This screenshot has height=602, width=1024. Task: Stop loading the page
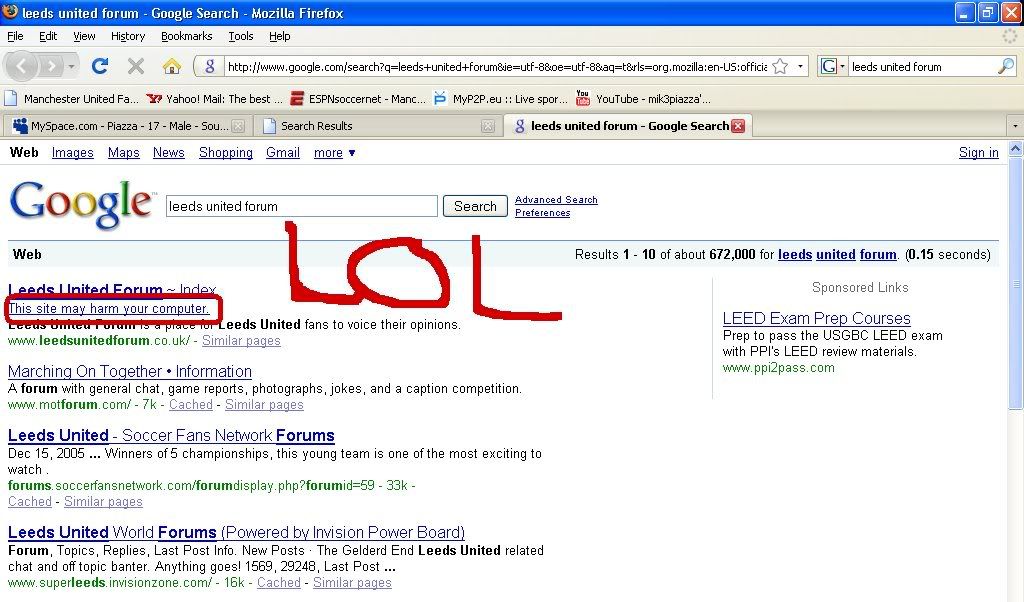click(136, 66)
